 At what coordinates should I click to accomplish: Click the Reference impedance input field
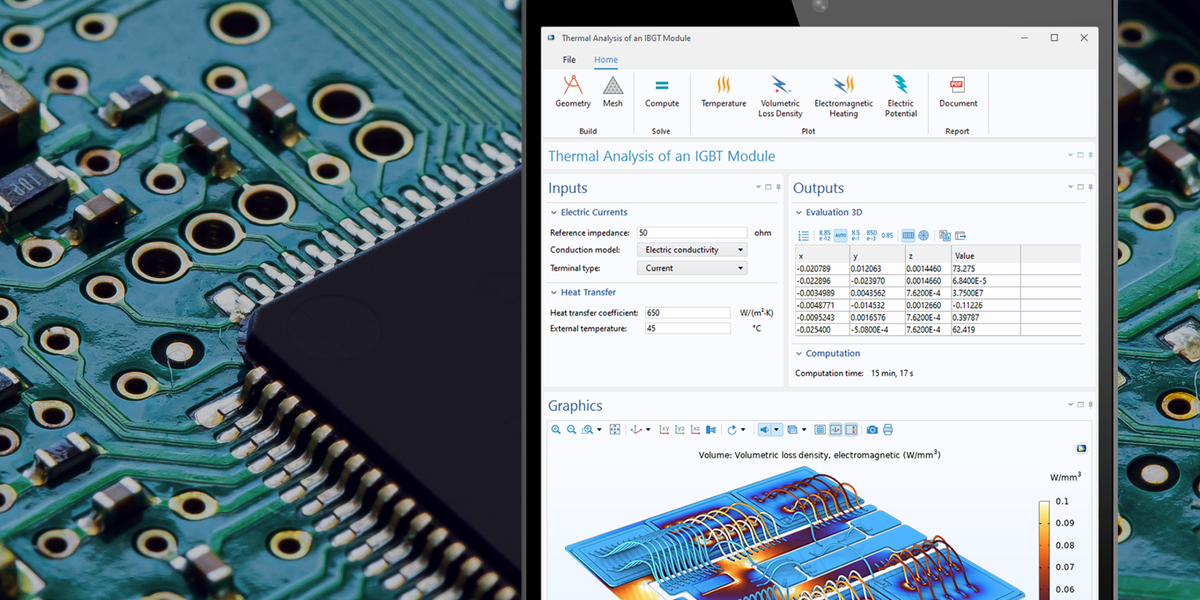[692, 232]
